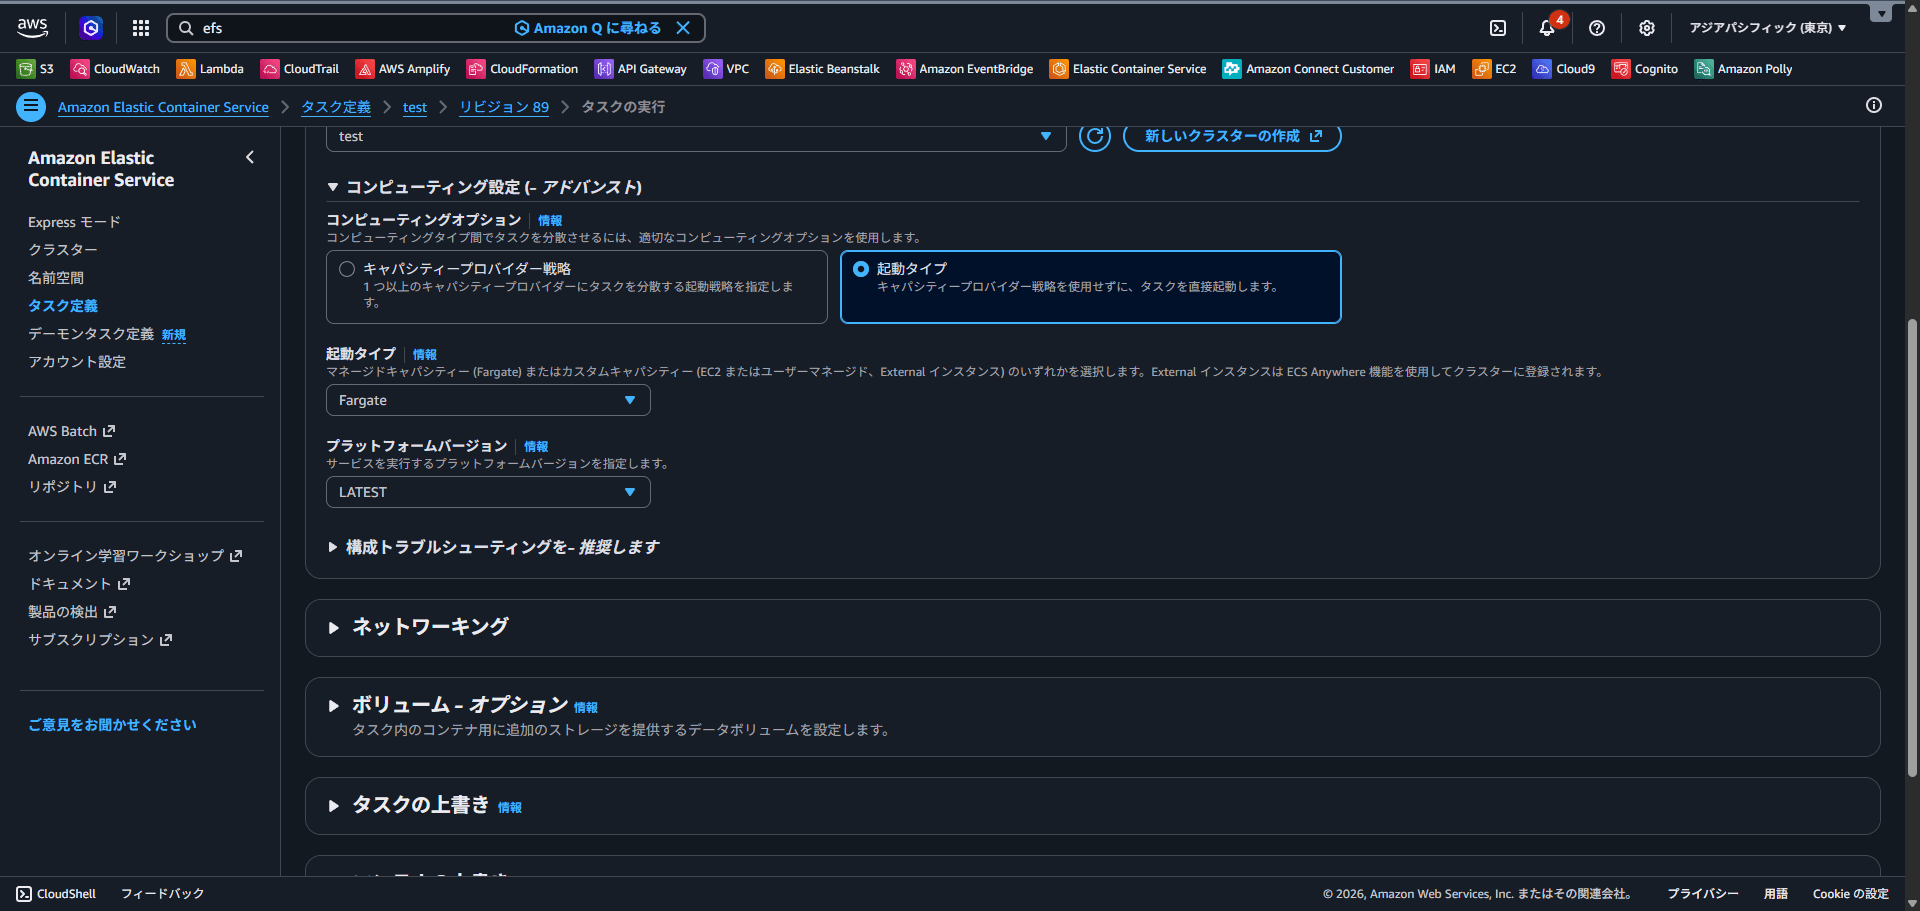Open the AWS Batch external link
Image resolution: width=1920 pixels, height=911 pixels.
pos(72,431)
